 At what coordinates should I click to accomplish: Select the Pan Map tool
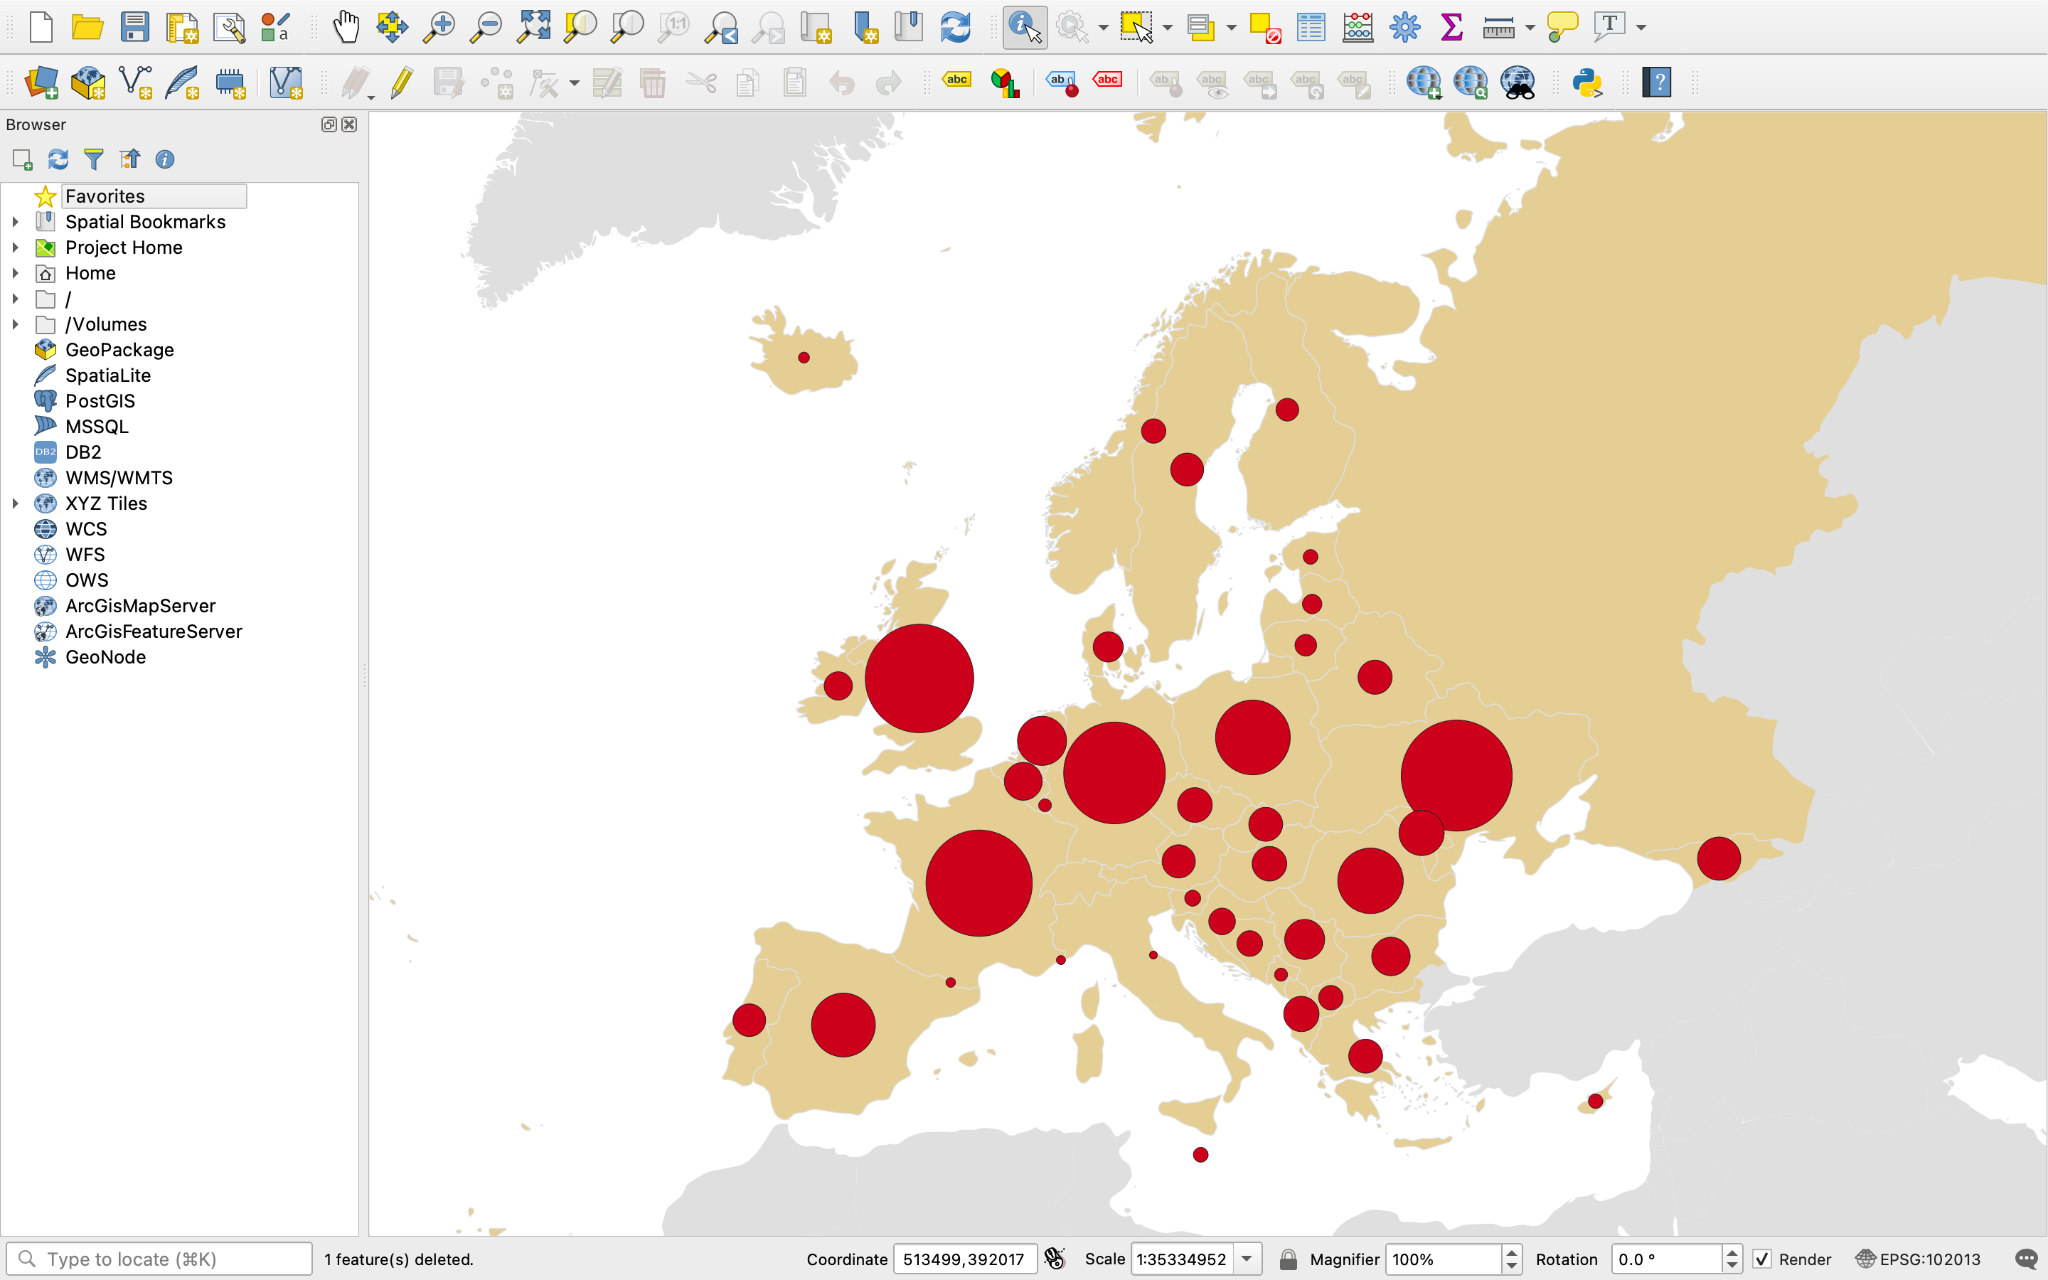pyautogui.click(x=346, y=27)
